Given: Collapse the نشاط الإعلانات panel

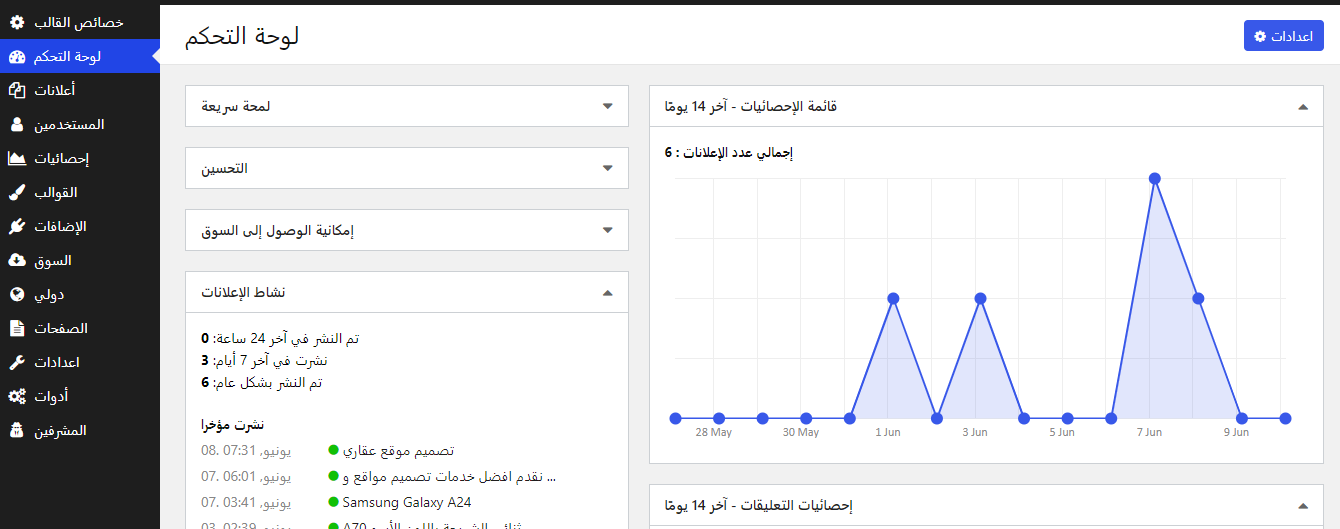Looking at the screenshot, I should click(607, 292).
